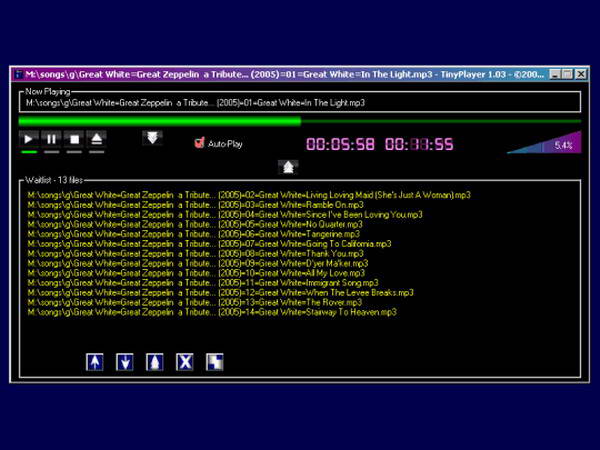Click the upward double-arrow button above waitlist
This screenshot has height=450, width=600.
click(x=288, y=167)
